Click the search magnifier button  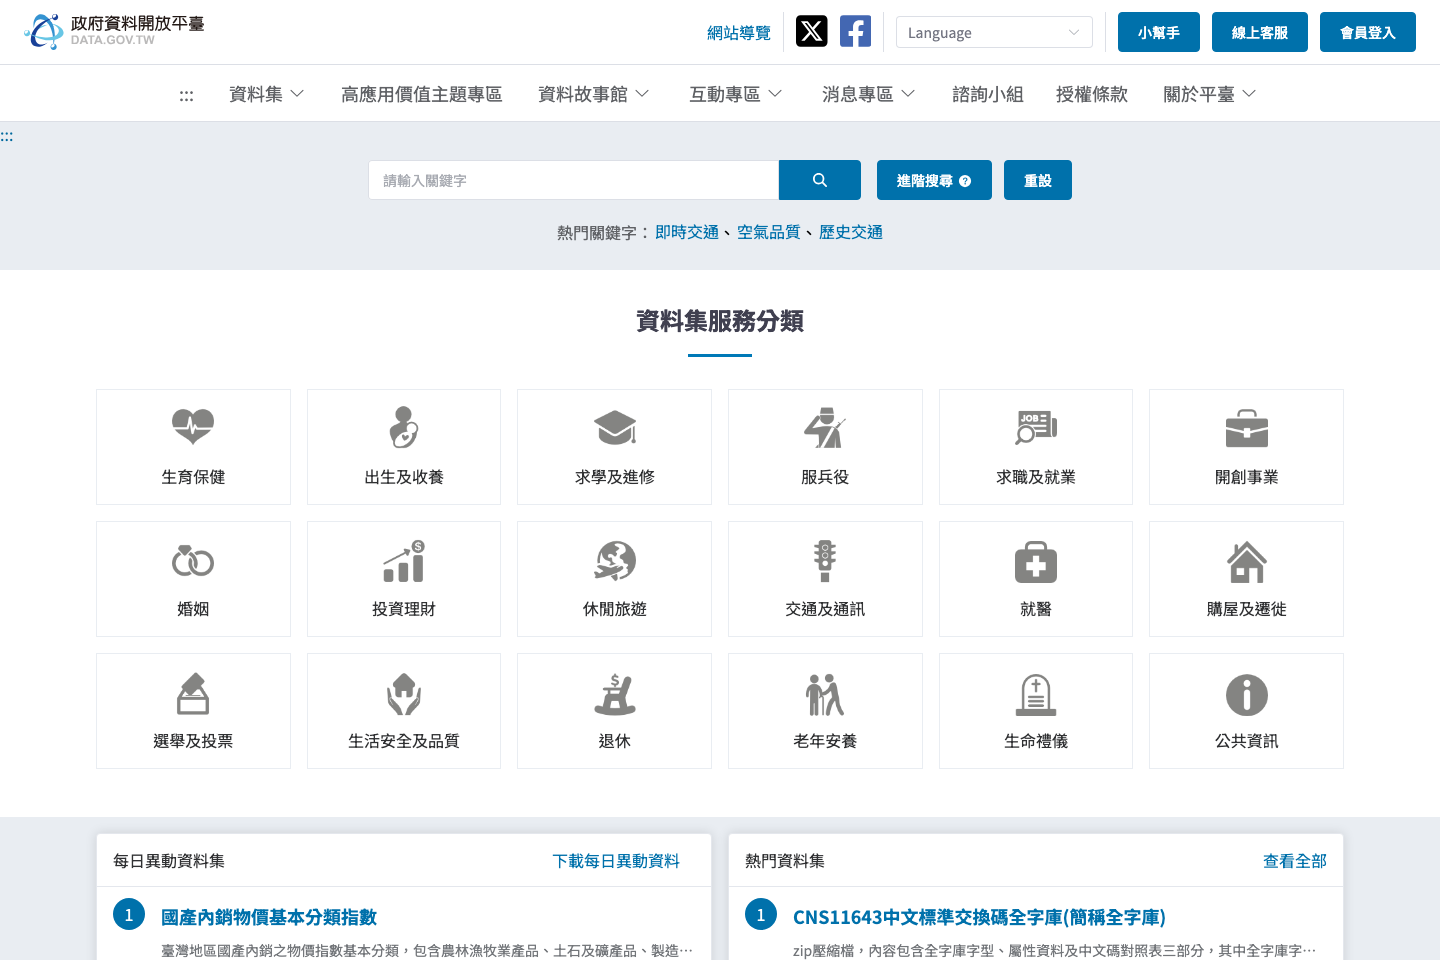pos(819,180)
